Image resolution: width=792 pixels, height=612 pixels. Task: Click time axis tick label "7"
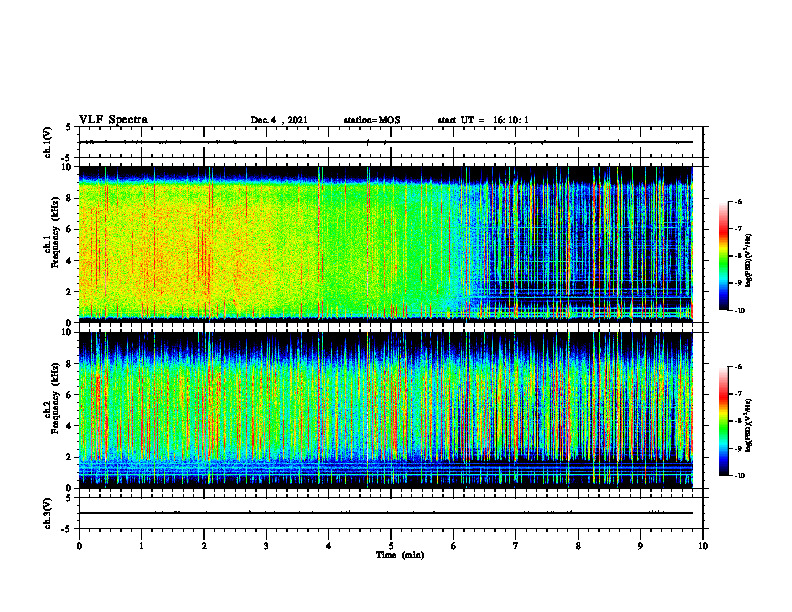[516, 546]
